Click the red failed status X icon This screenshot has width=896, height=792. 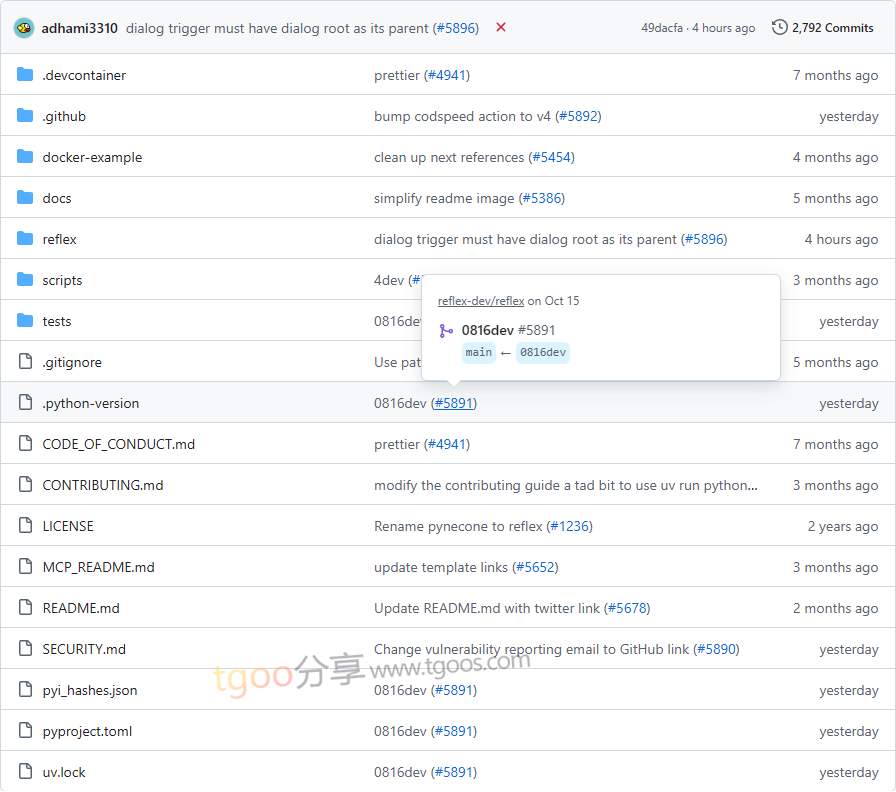click(x=501, y=28)
